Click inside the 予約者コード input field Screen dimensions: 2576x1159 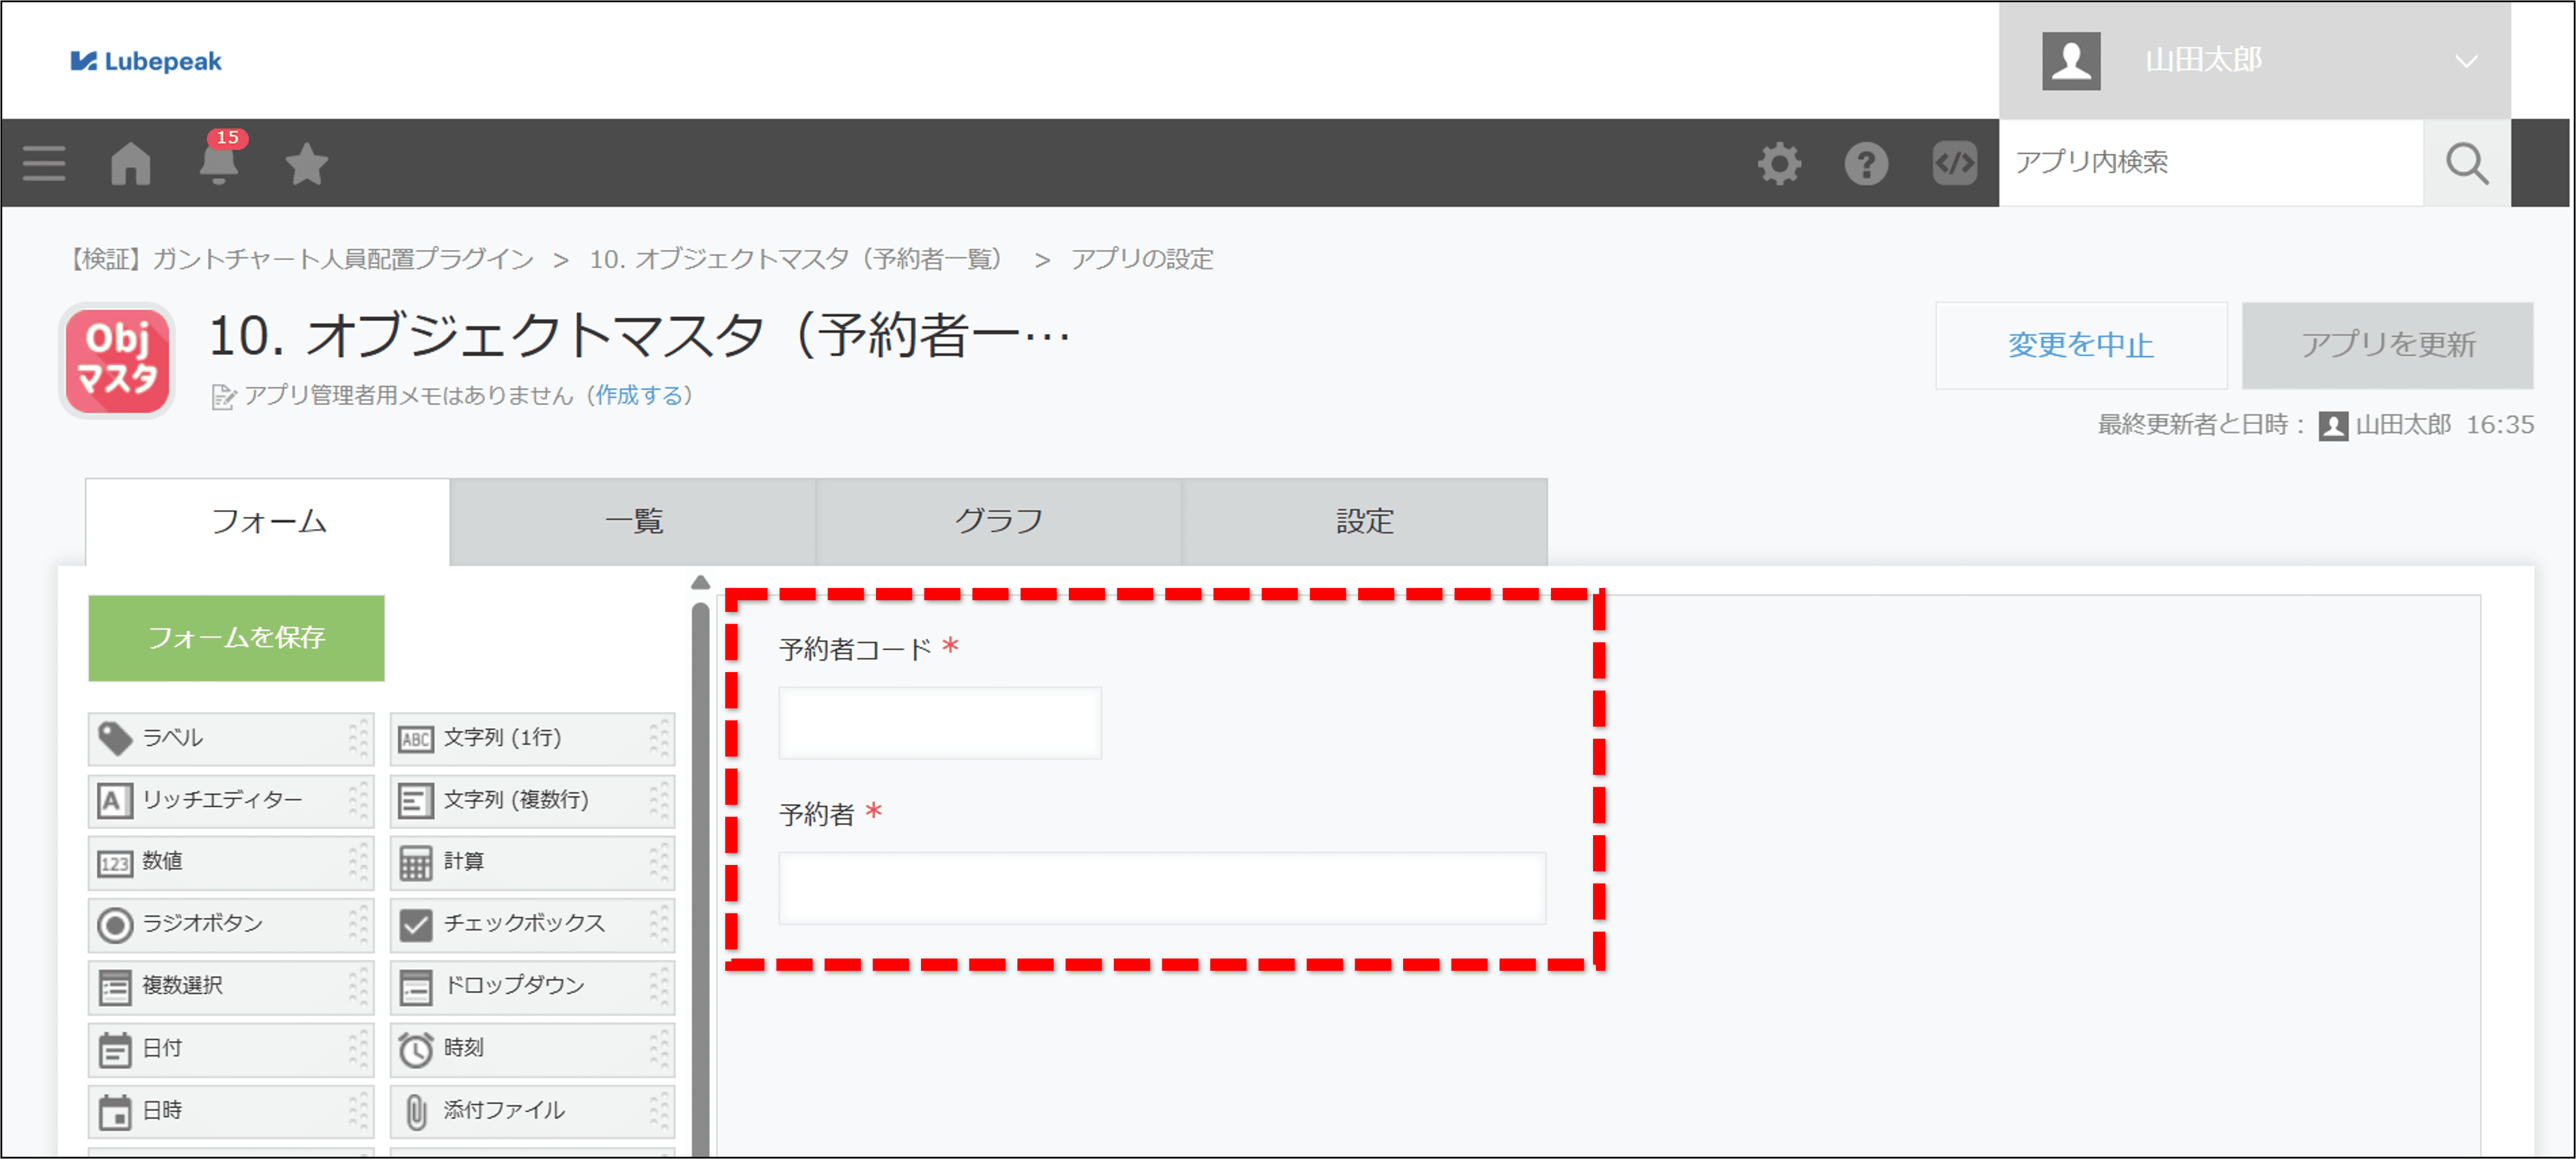(x=939, y=722)
